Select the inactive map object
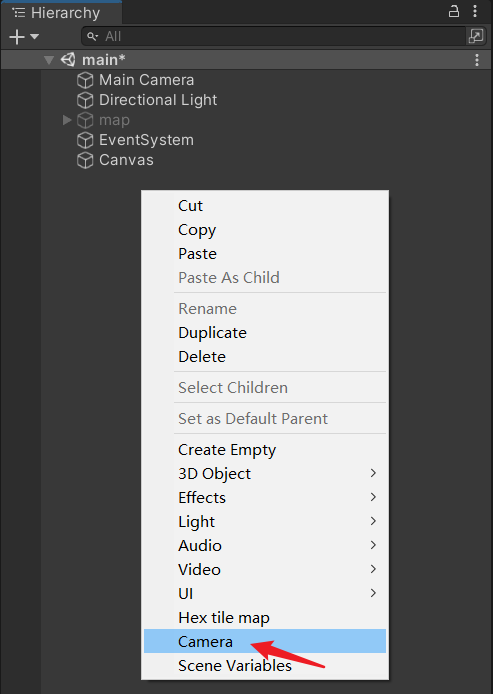The width and height of the screenshot is (493, 694). click(x=114, y=120)
